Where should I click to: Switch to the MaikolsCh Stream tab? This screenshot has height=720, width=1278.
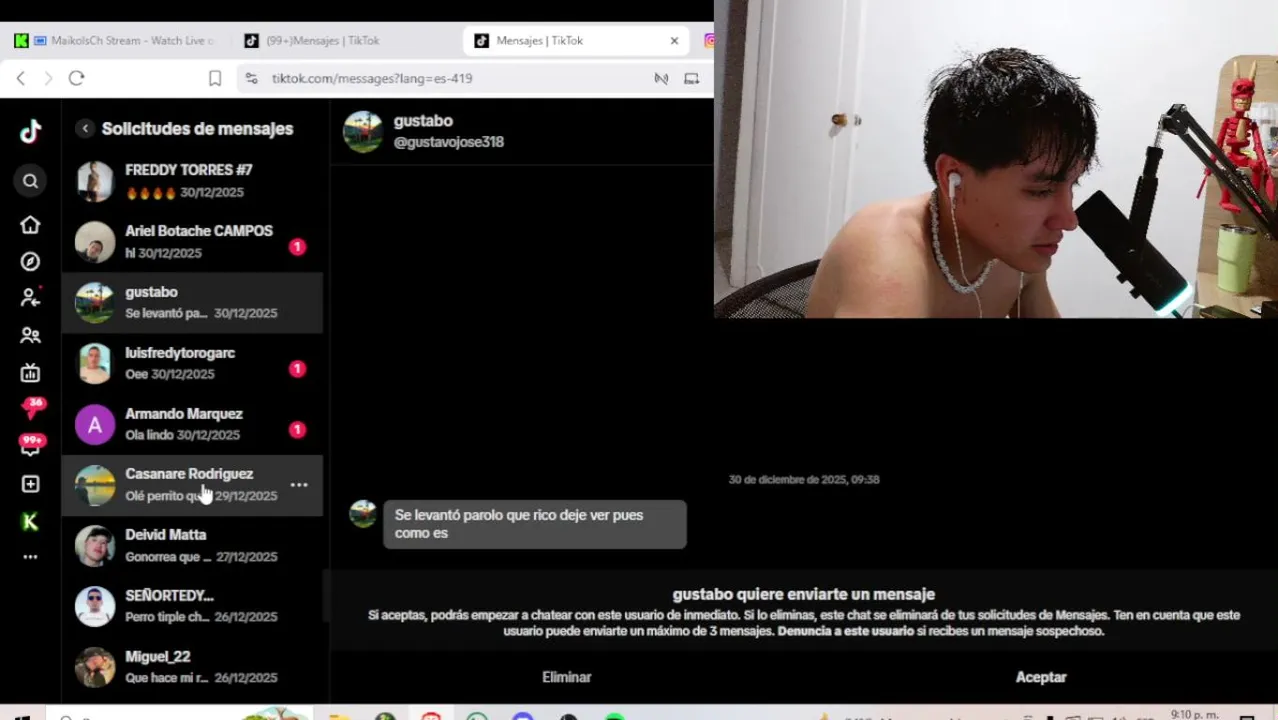[115, 40]
